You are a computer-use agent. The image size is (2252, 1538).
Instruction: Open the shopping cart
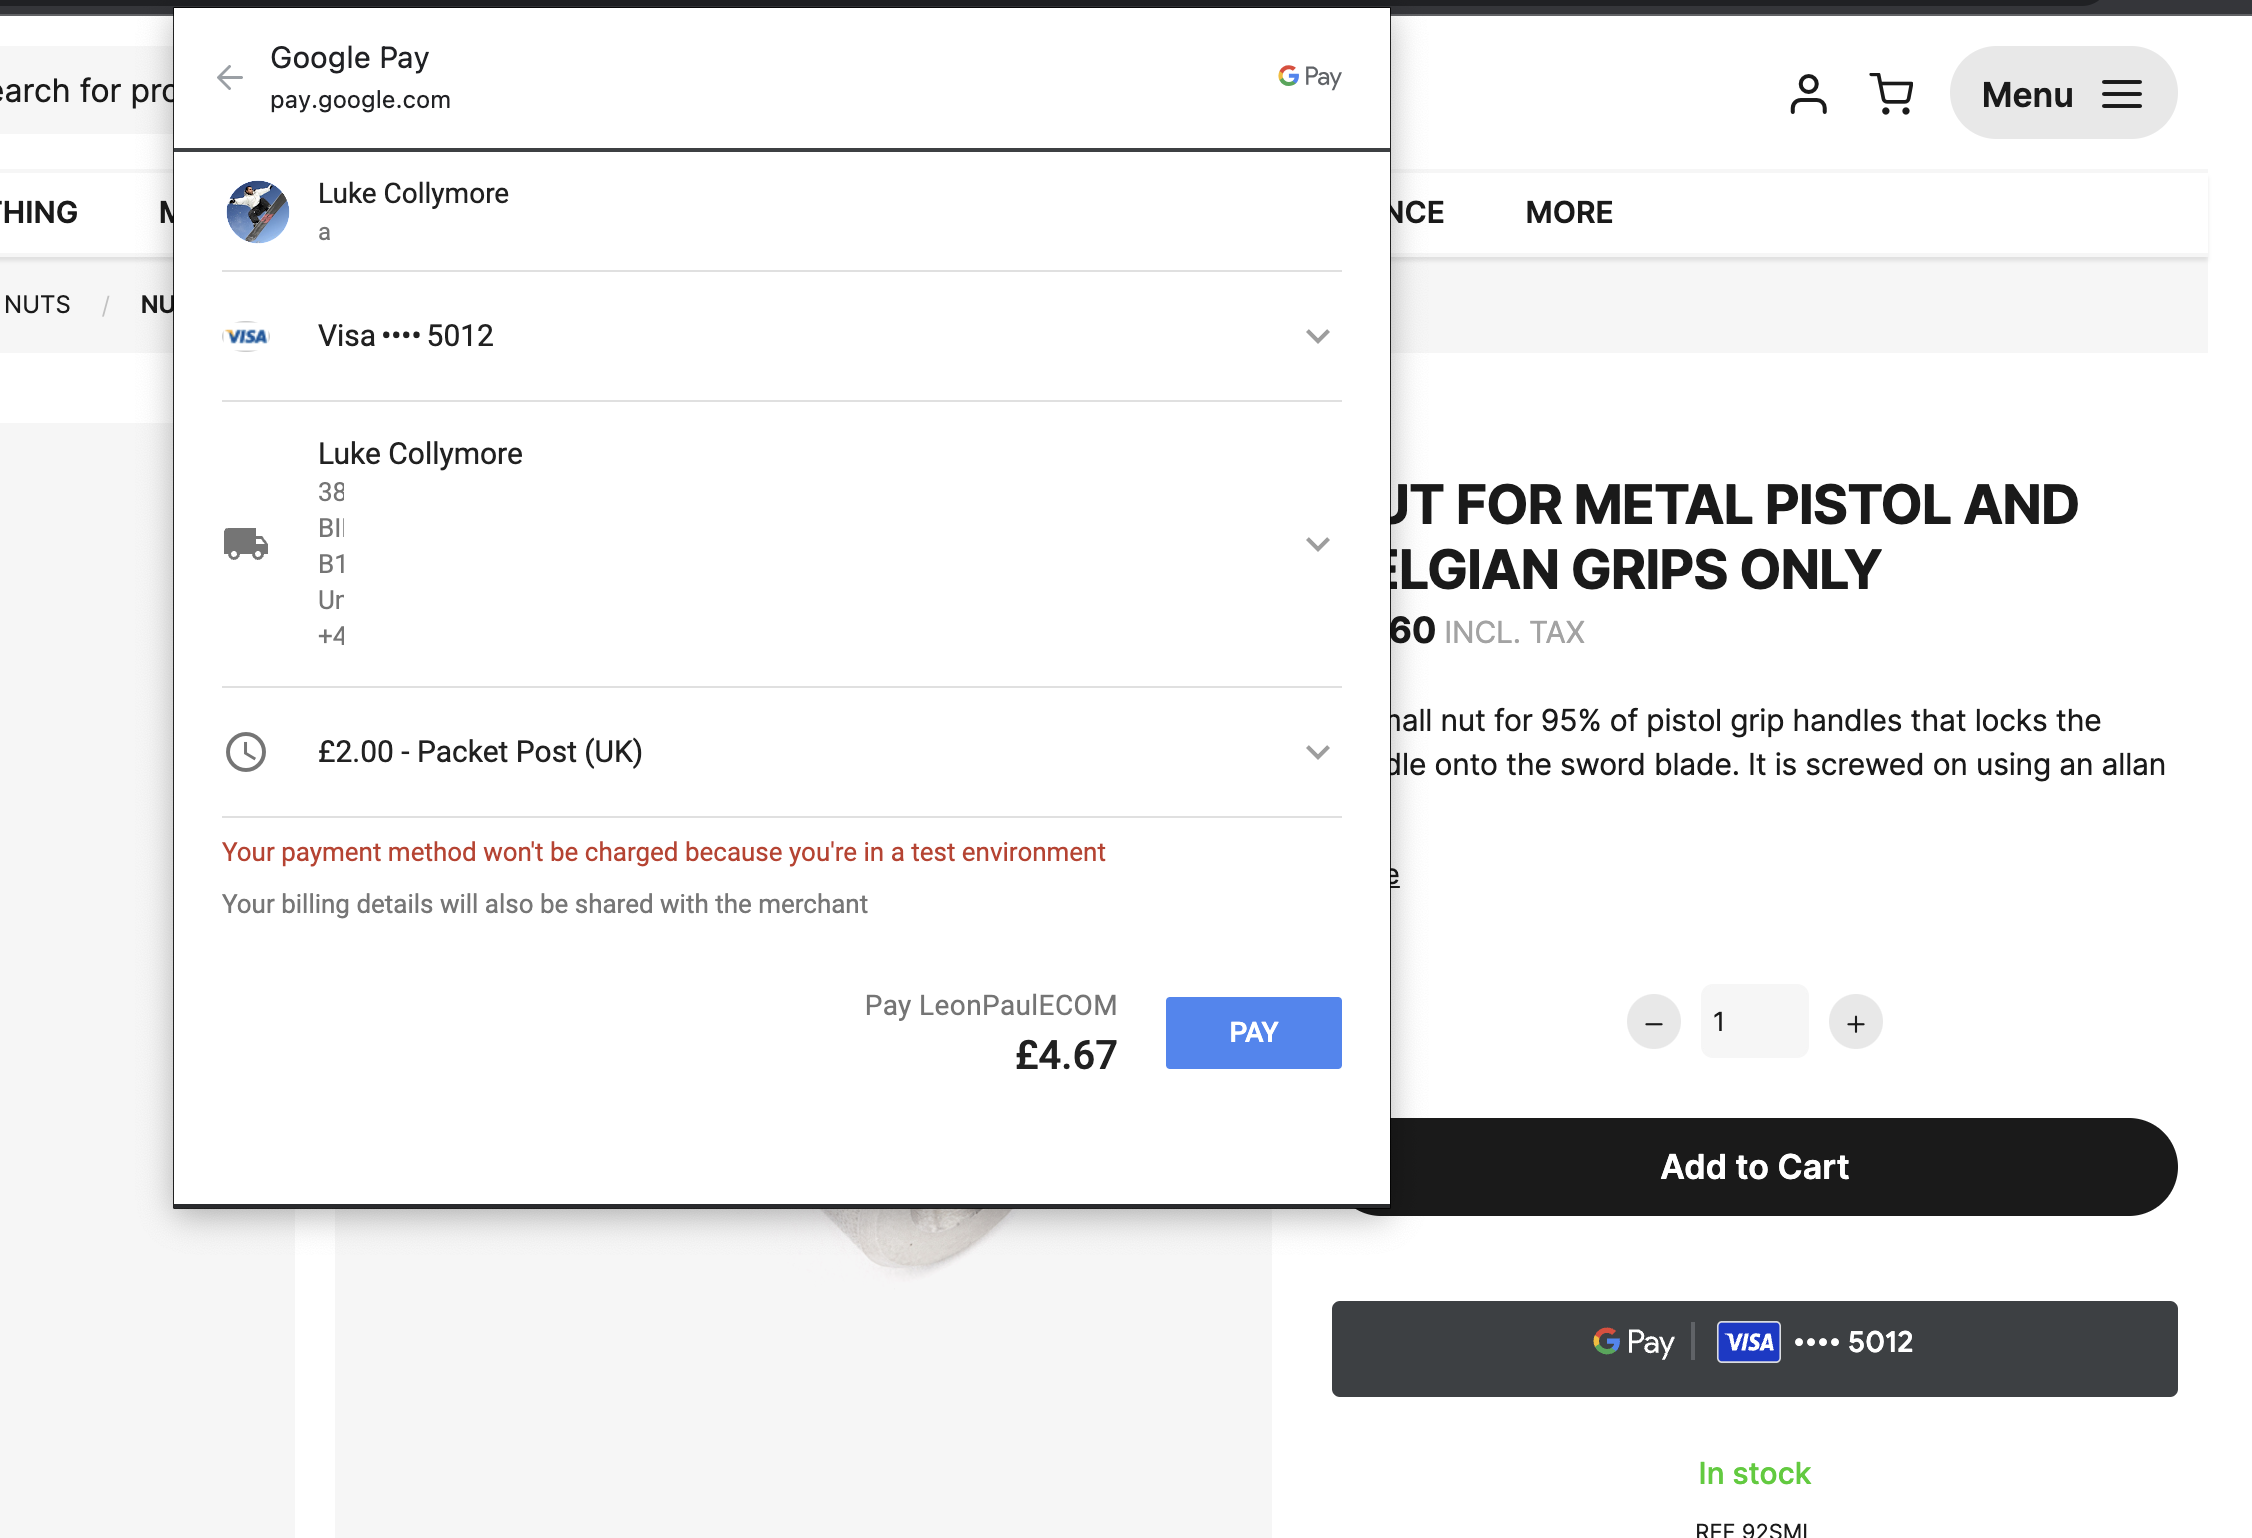pyautogui.click(x=1892, y=93)
